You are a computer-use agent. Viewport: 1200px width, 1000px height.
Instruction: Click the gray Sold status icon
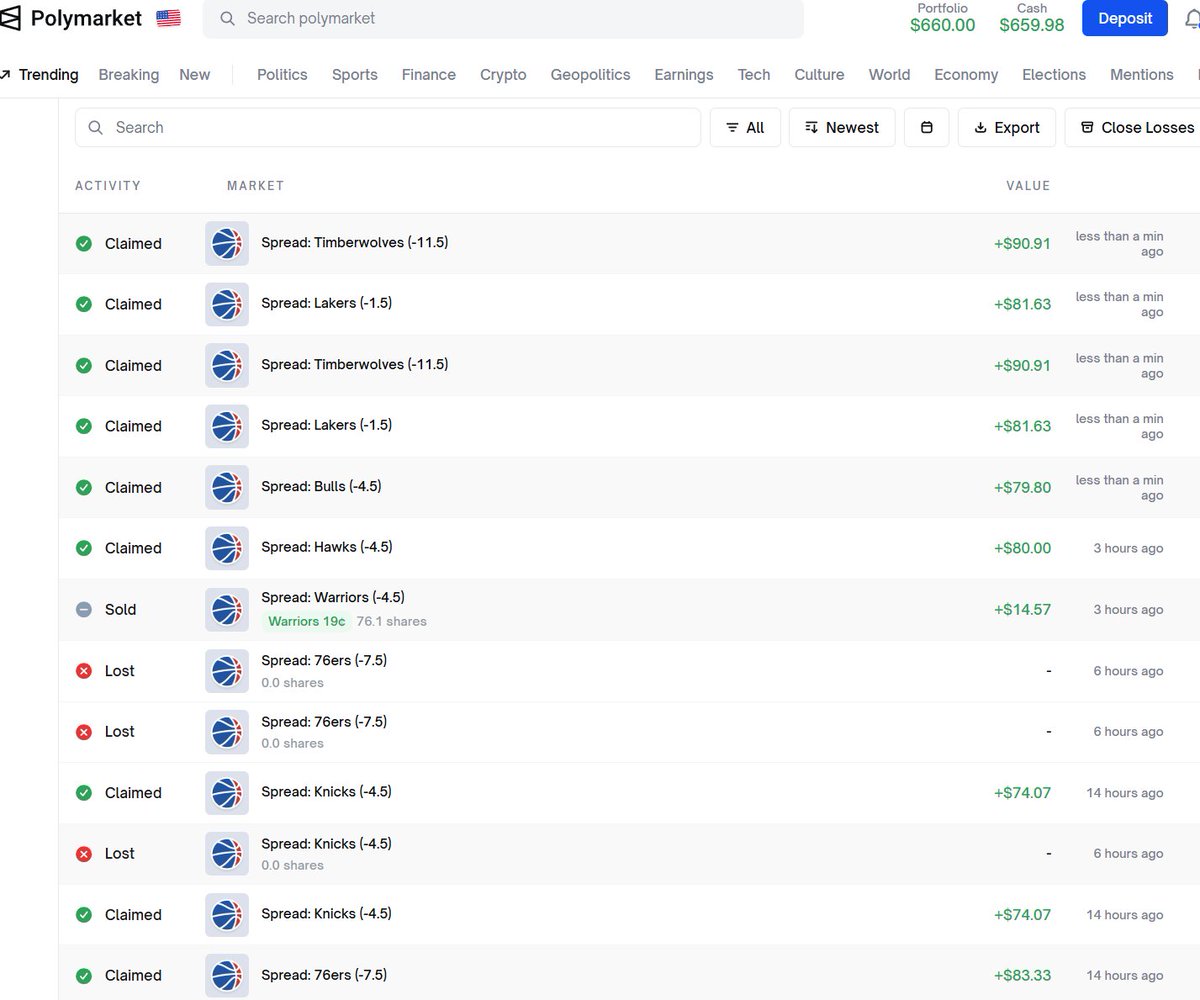84,610
